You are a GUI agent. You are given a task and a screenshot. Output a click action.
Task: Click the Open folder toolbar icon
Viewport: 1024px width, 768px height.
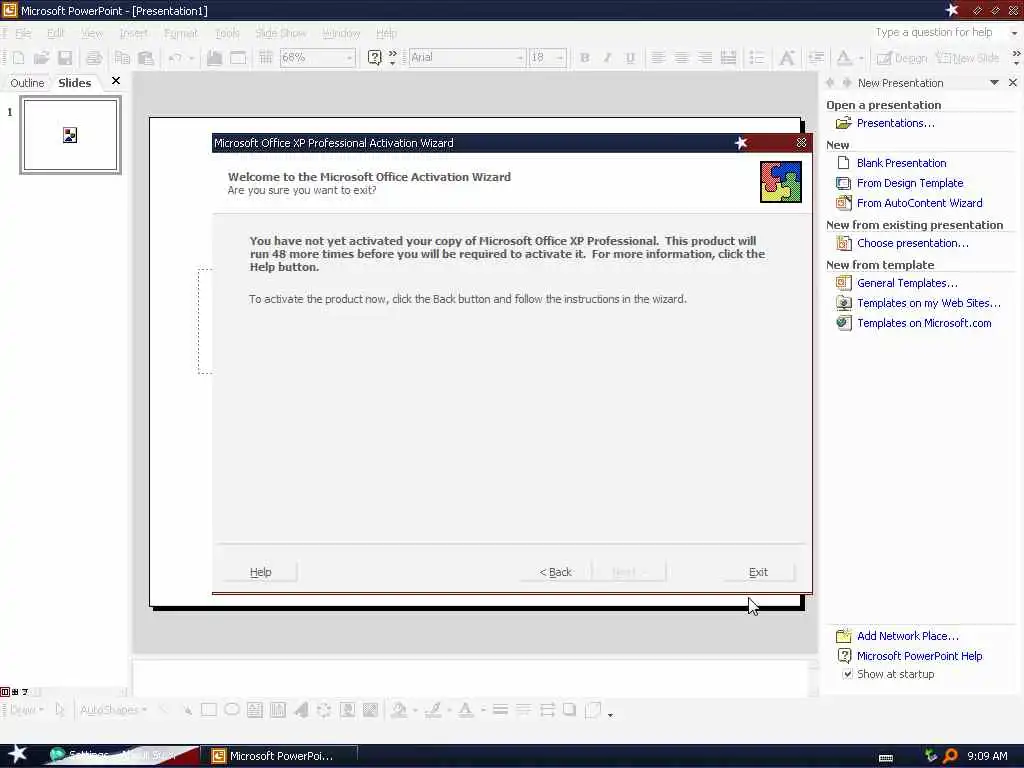pyautogui.click(x=41, y=57)
